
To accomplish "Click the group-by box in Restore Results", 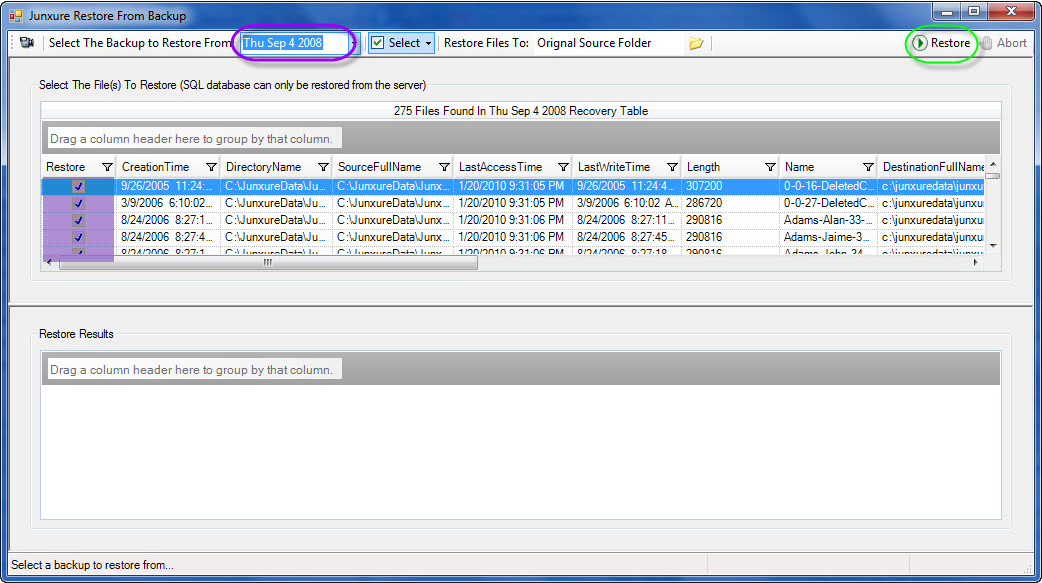I will [x=194, y=370].
